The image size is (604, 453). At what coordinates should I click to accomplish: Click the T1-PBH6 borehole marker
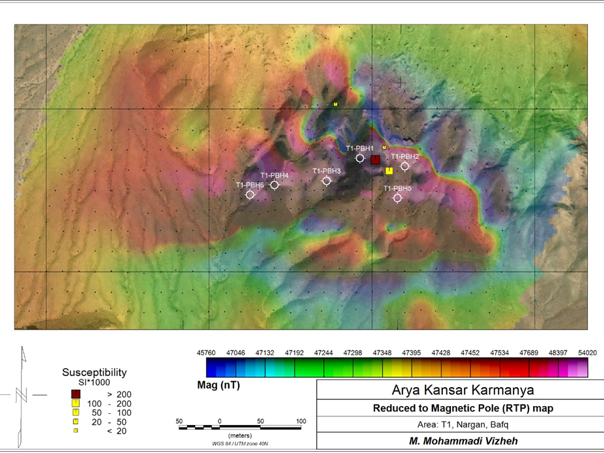(250, 195)
